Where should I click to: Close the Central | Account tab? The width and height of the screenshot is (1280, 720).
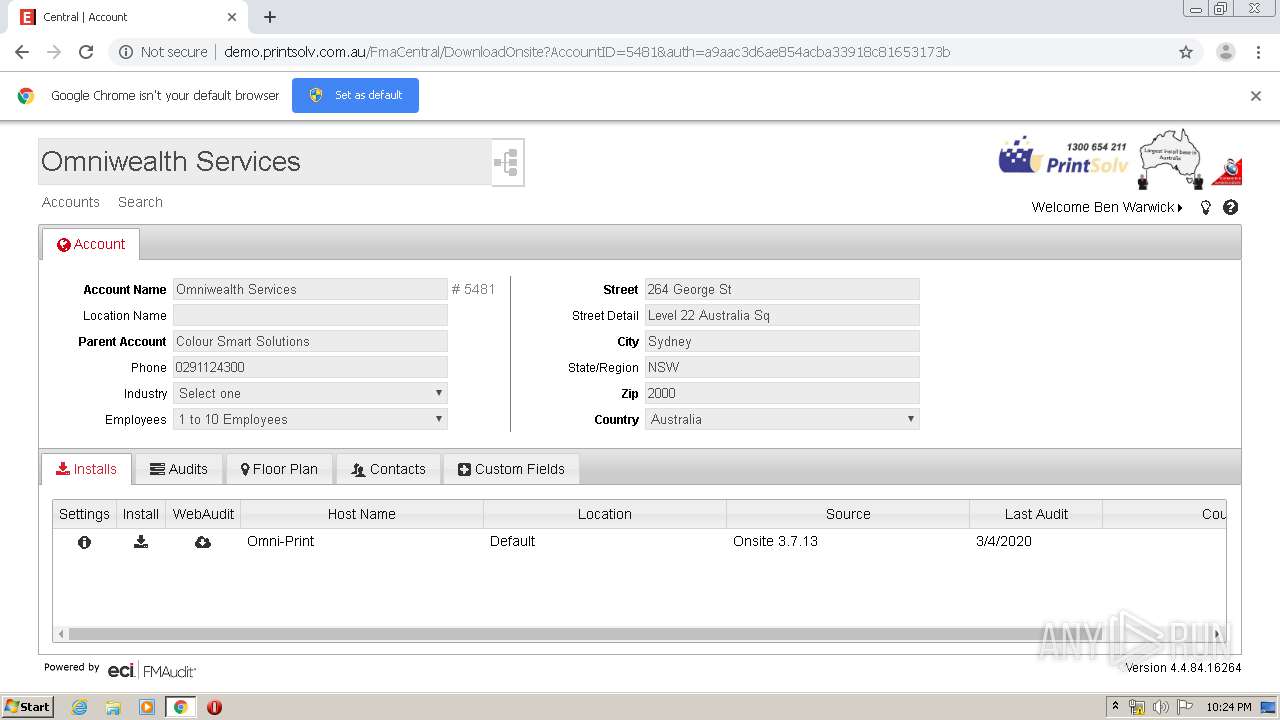(232, 17)
